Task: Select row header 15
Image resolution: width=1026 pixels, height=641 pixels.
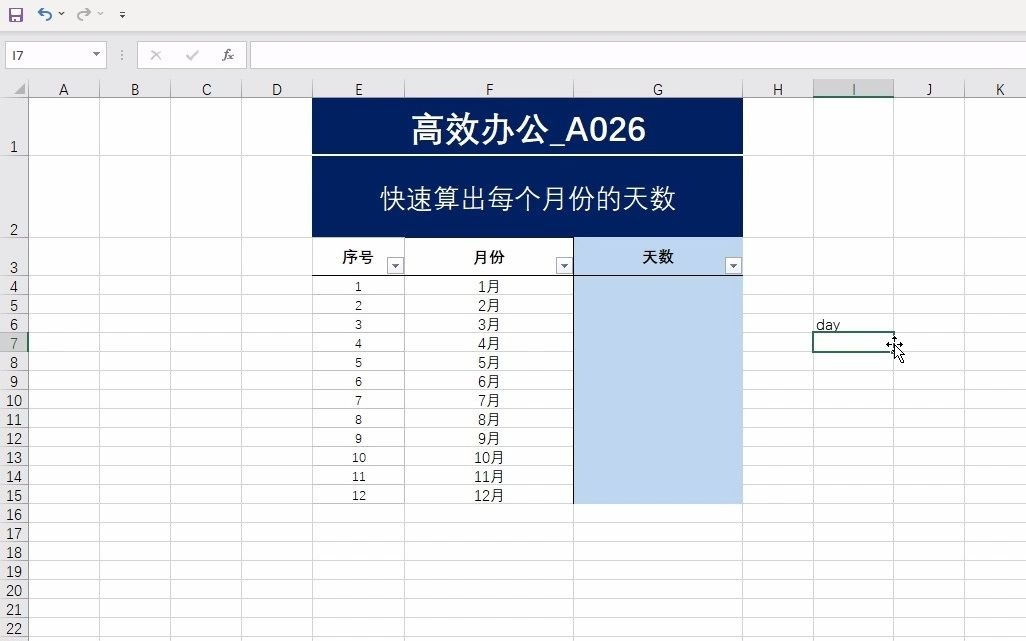Action: click(x=14, y=495)
